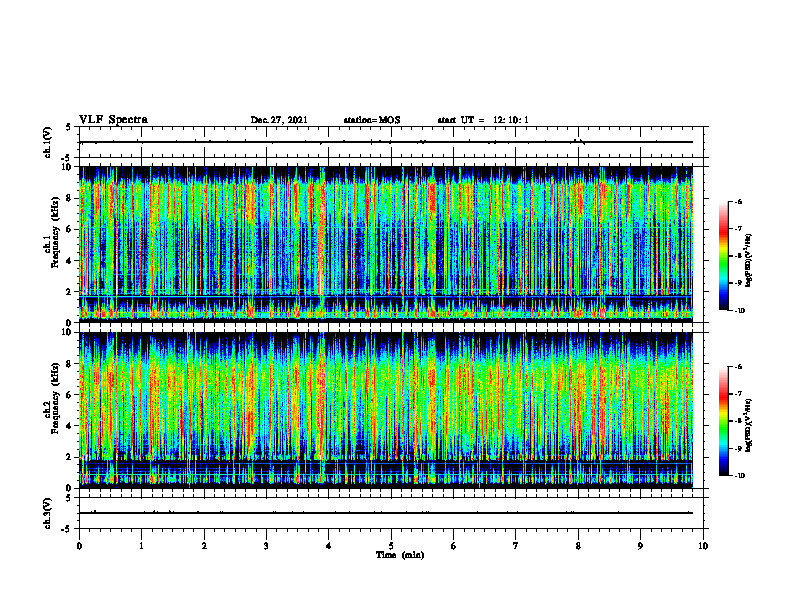
Task: Click the "-10" label on ch.2 colorbar
Action: point(740,476)
